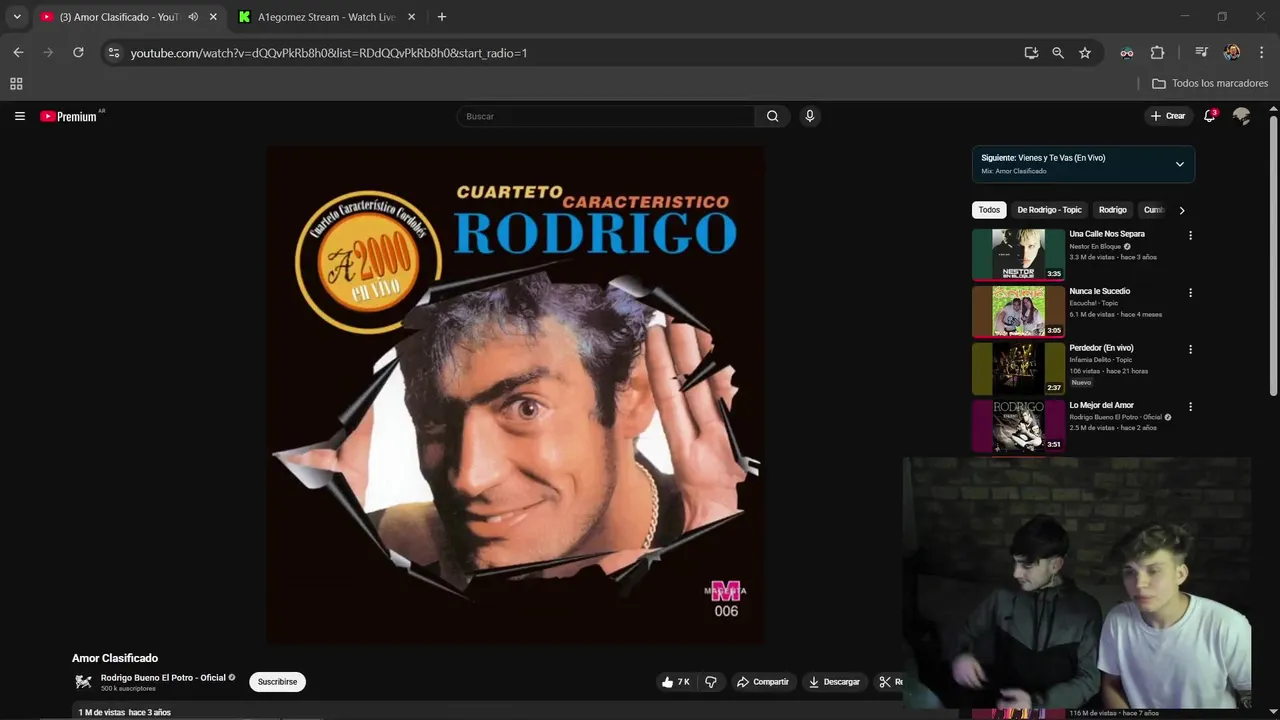This screenshot has height=720, width=1280.
Task: Click the Una Calle Nos Separa title
Action: 1107,234
